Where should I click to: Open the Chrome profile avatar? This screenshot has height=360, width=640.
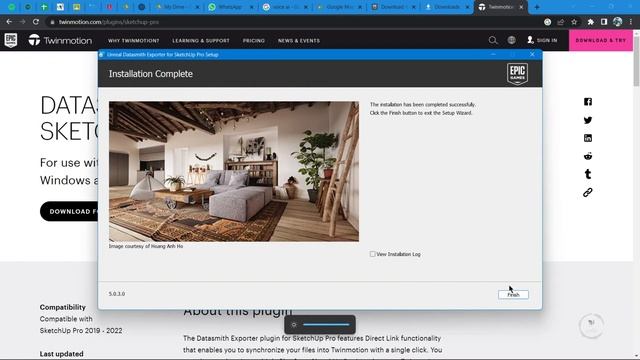click(x=618, y=22)
